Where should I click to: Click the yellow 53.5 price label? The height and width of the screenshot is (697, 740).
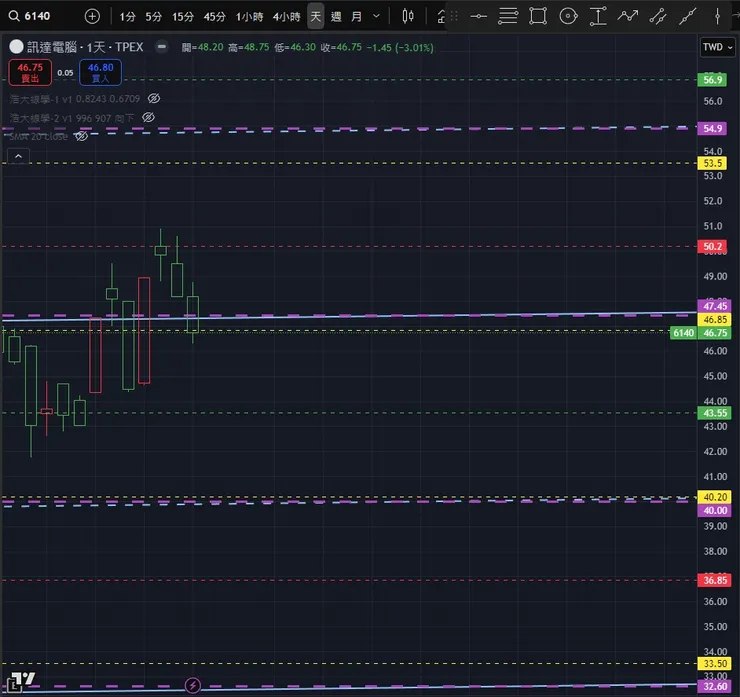pyautogui.click(x=712, y=163)
